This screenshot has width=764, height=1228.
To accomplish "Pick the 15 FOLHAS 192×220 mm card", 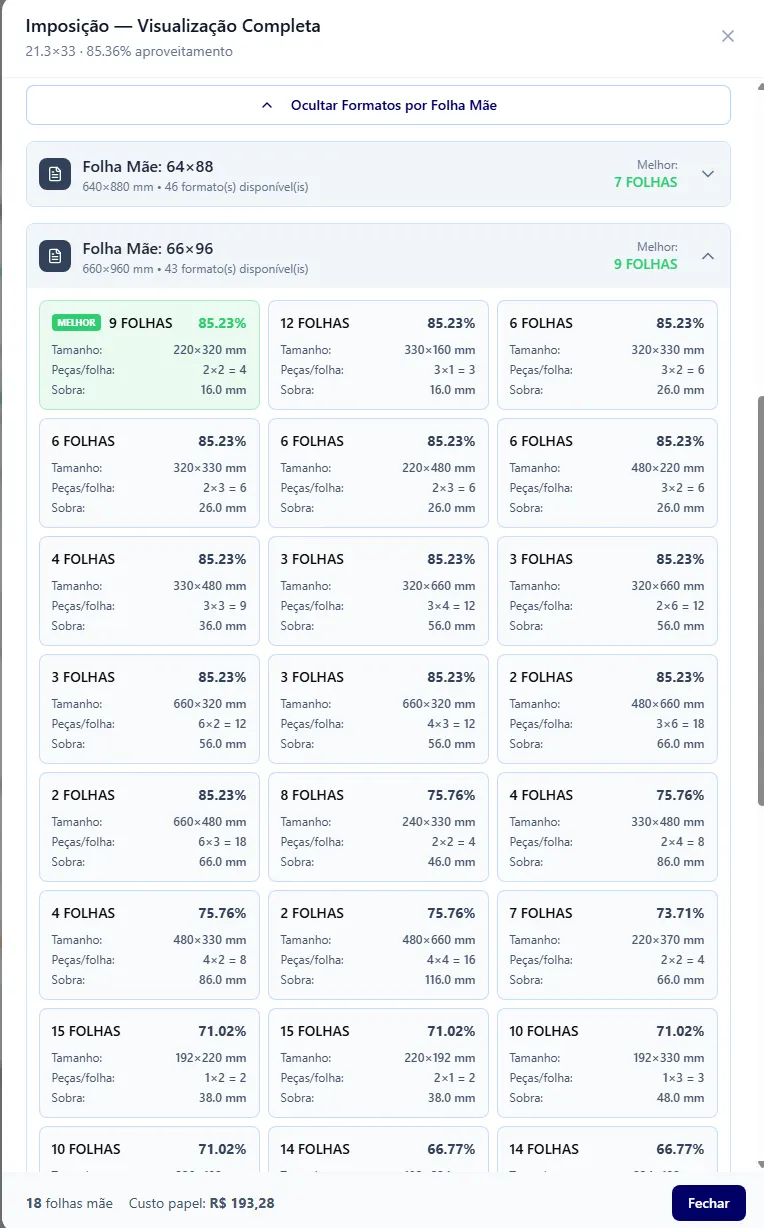I will coord(149,1063).
